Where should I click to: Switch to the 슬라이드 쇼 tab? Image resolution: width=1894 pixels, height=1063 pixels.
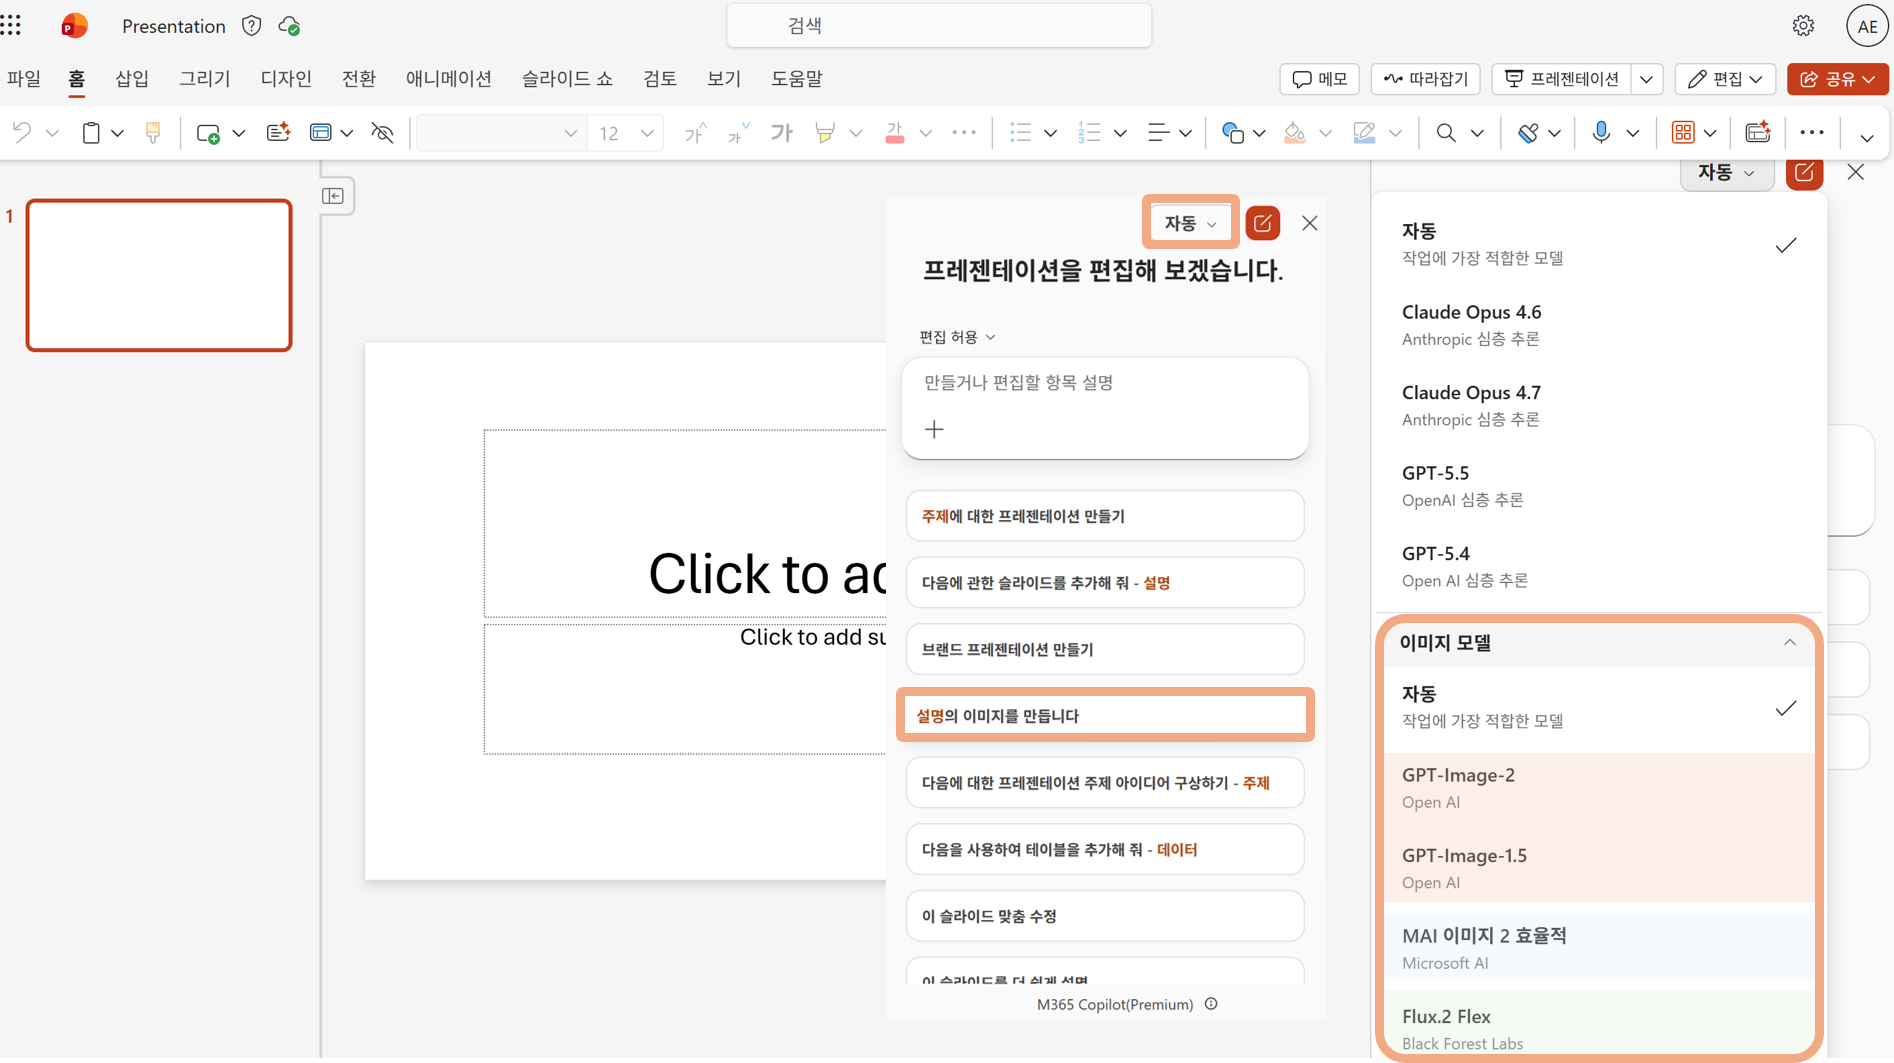coord(567,79)
